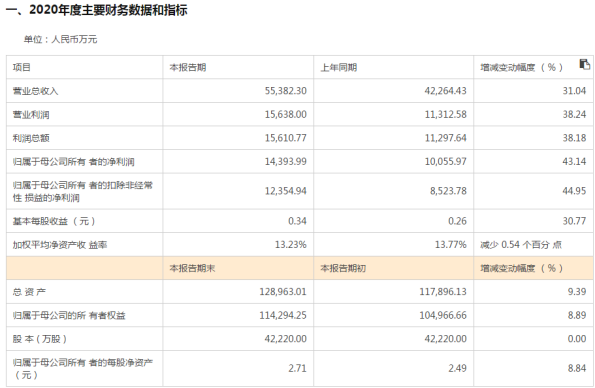Select the '利润总额' row label
The image size is (595, 388).
pyautogui.click(x=31, y=138)
